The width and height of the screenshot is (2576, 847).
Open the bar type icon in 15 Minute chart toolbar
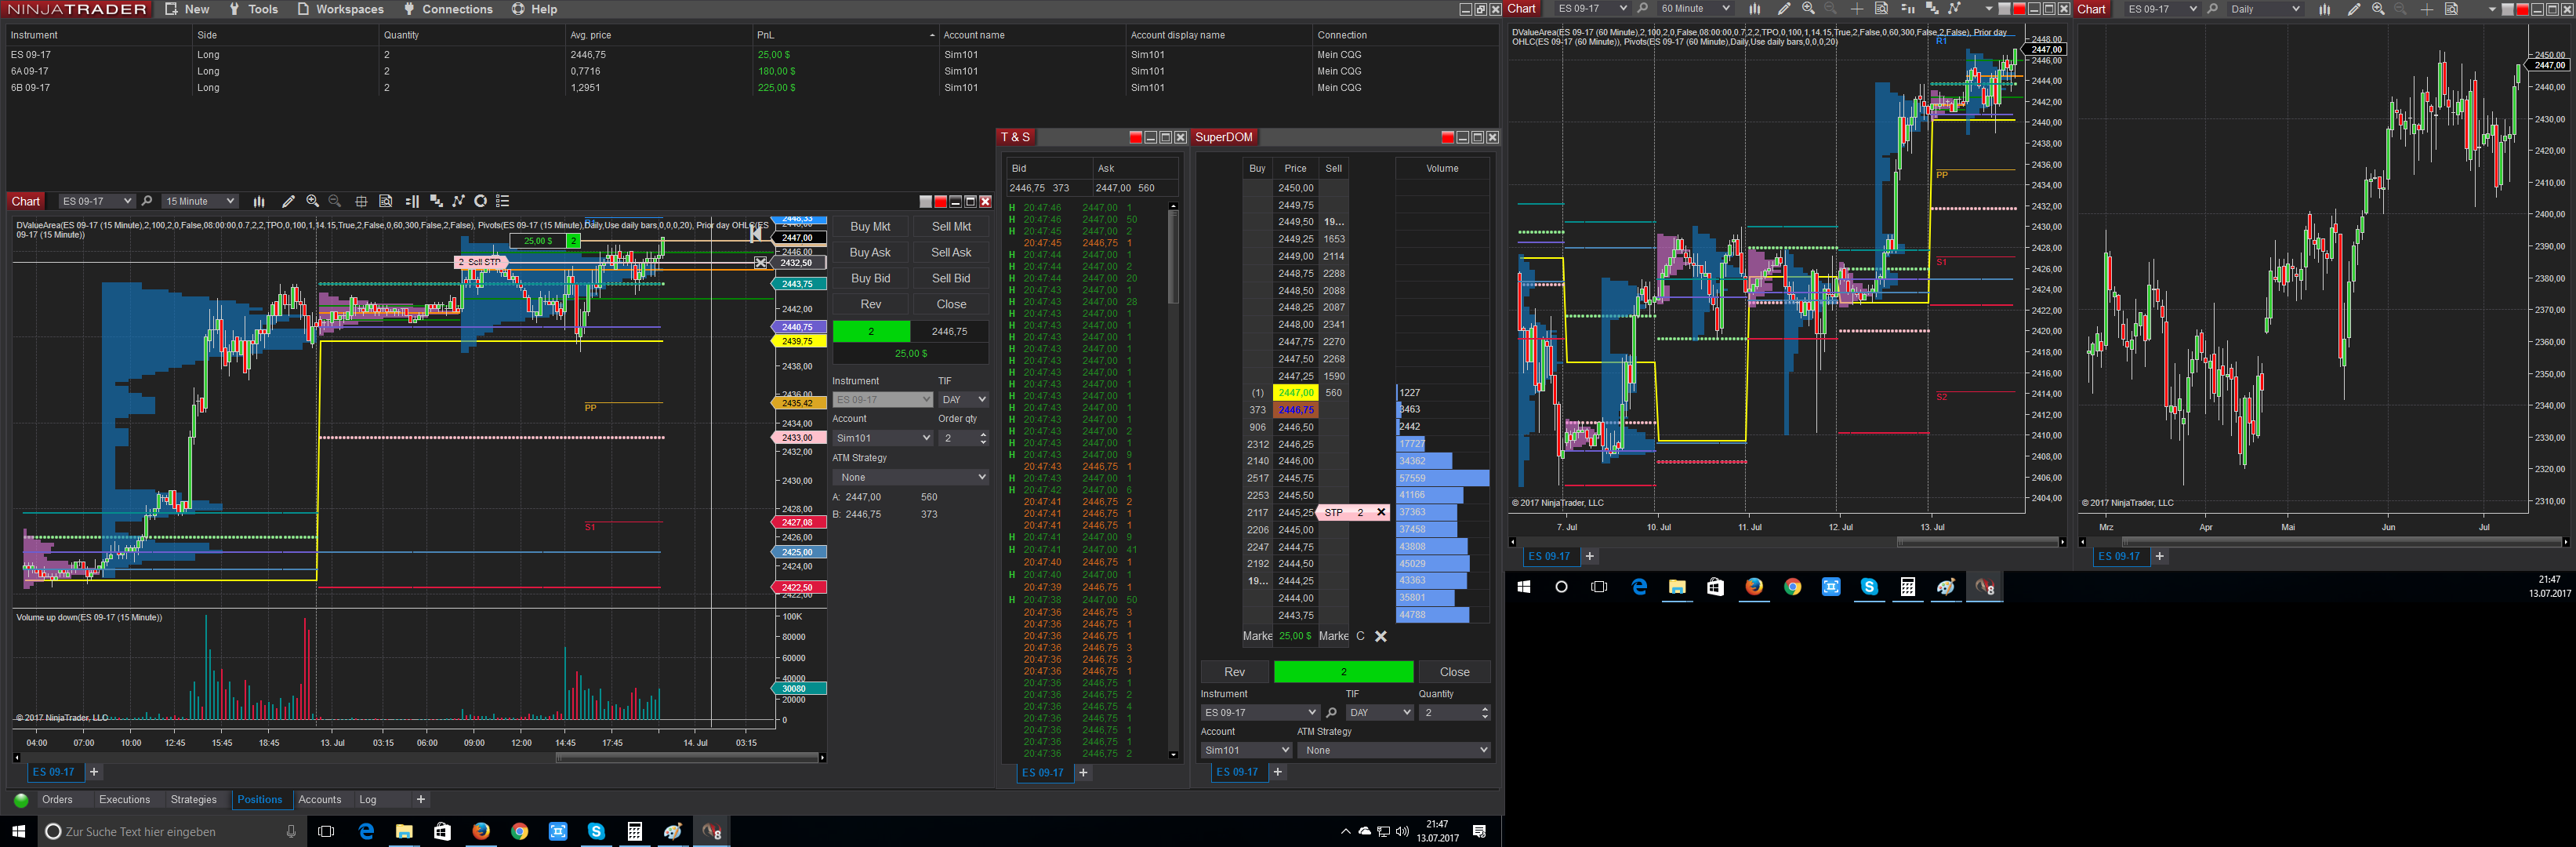click(259, 201)
